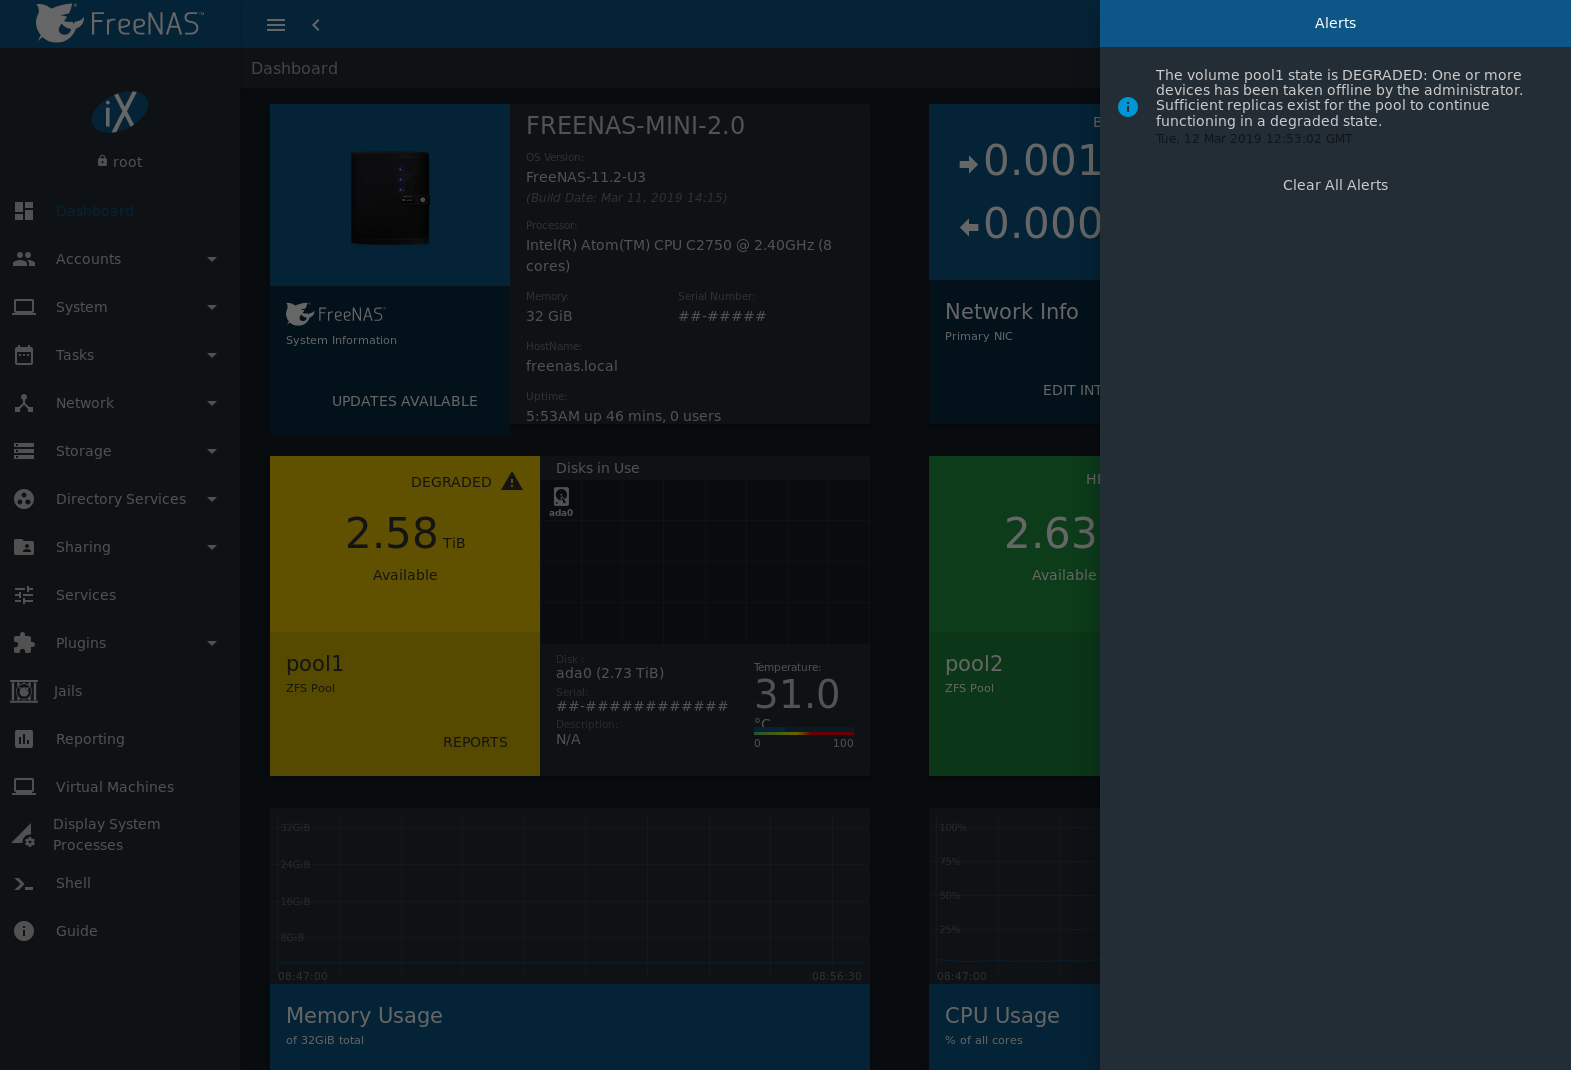Click the pool1 degraded state alert text

coord(1339,98)
